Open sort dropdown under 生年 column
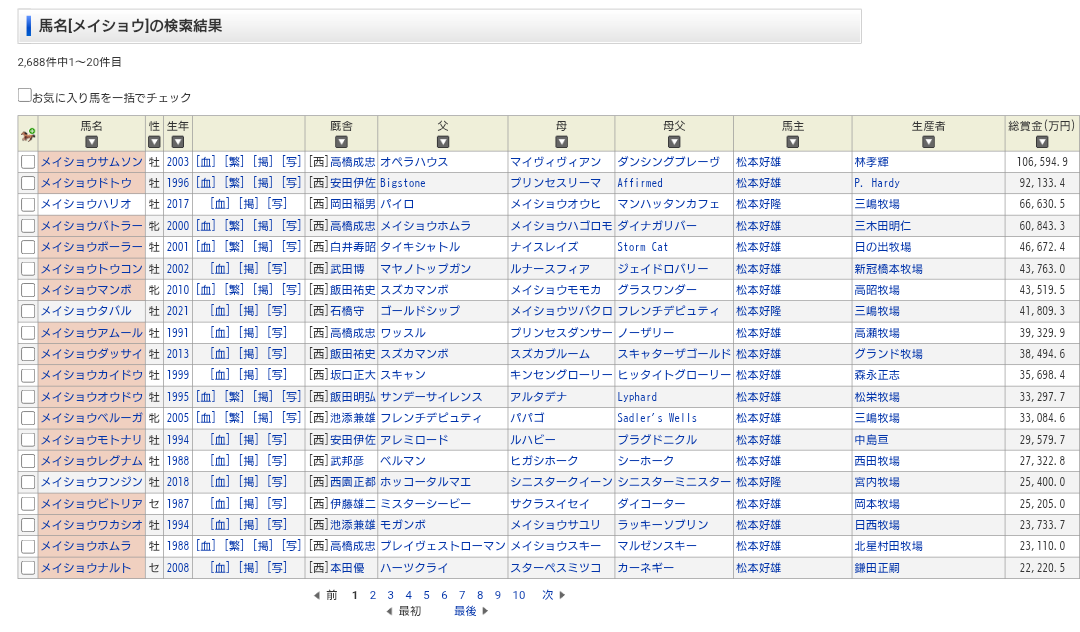Viewport: 1080px width, 632px height. pyautogui.click(x=177, y=142)
